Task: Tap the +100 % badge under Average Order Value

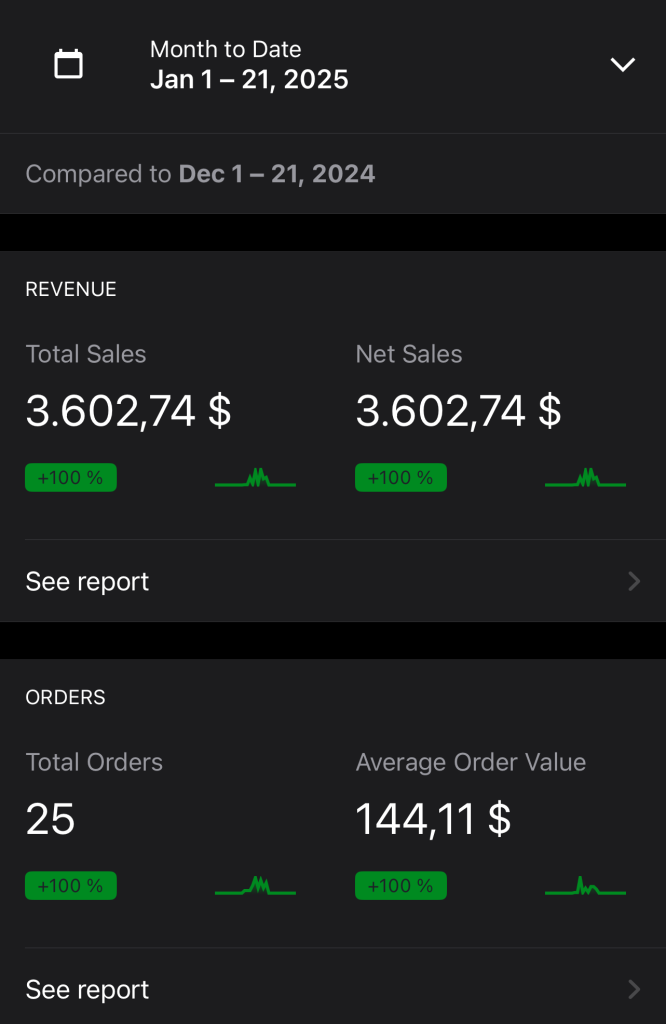Action: point(401,886)
